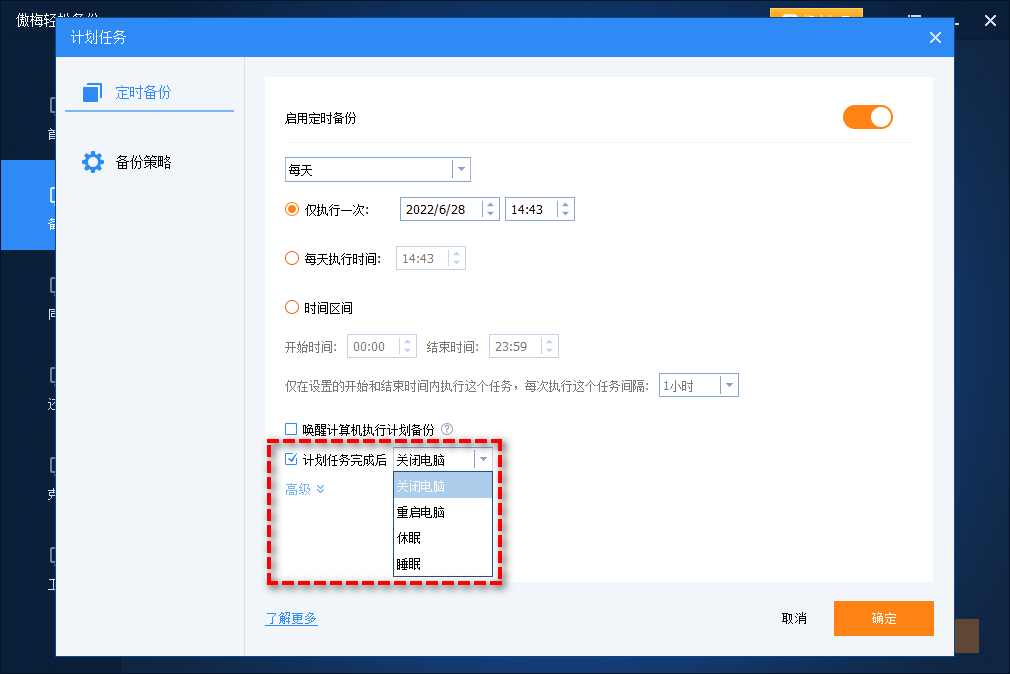The image size is (1010, 674).
Task: Toggle the 启用定时备份 switch off
Action: click(867, 118)
